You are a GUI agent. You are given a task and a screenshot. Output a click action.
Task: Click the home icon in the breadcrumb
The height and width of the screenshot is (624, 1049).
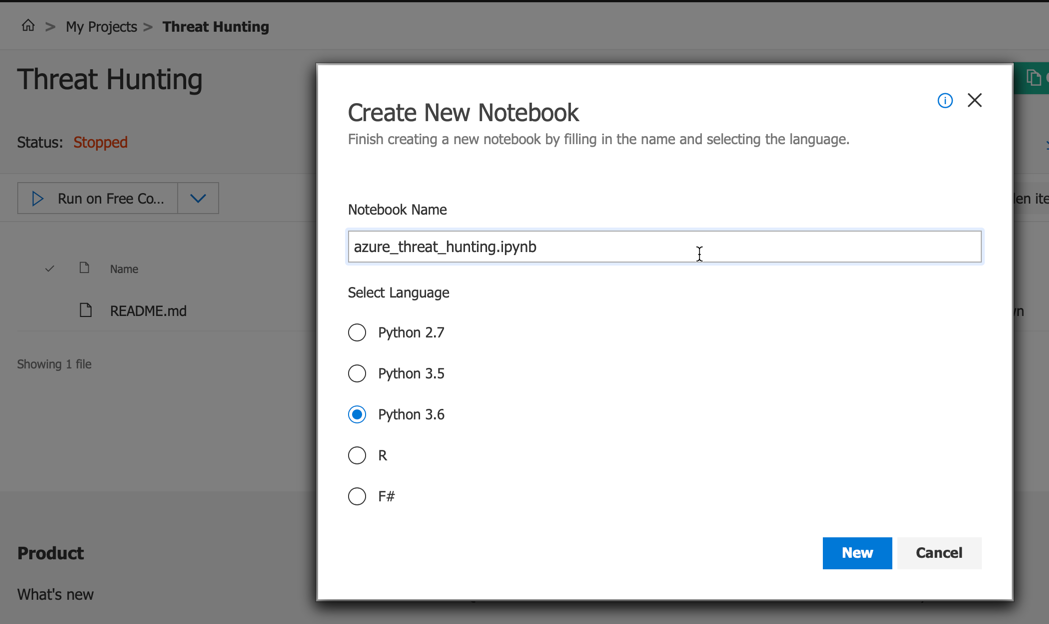27,26
